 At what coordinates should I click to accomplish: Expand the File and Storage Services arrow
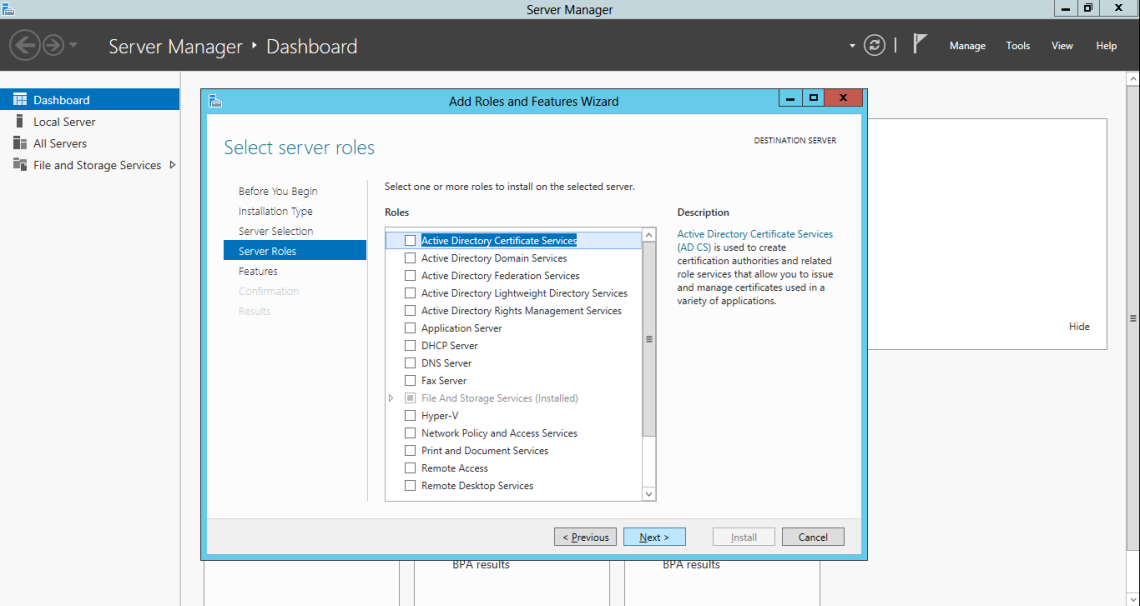172,165
